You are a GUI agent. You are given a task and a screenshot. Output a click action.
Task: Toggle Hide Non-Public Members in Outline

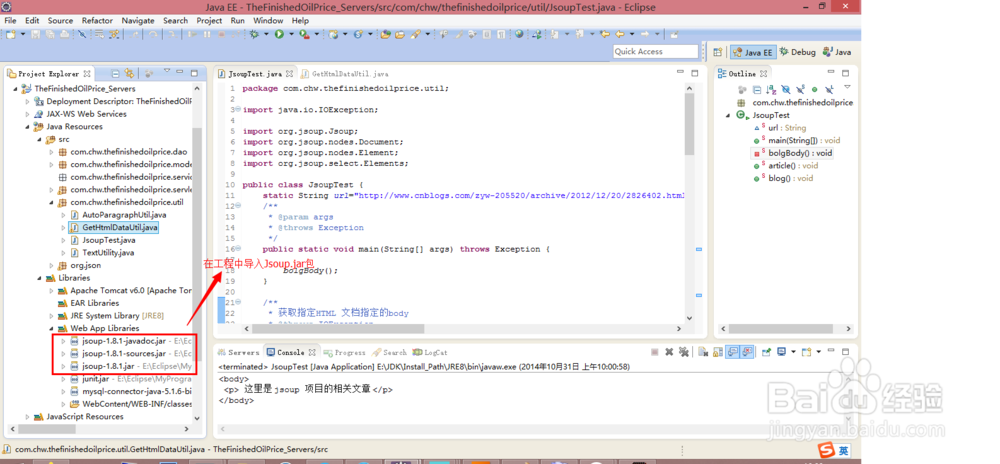click(815, 90)
